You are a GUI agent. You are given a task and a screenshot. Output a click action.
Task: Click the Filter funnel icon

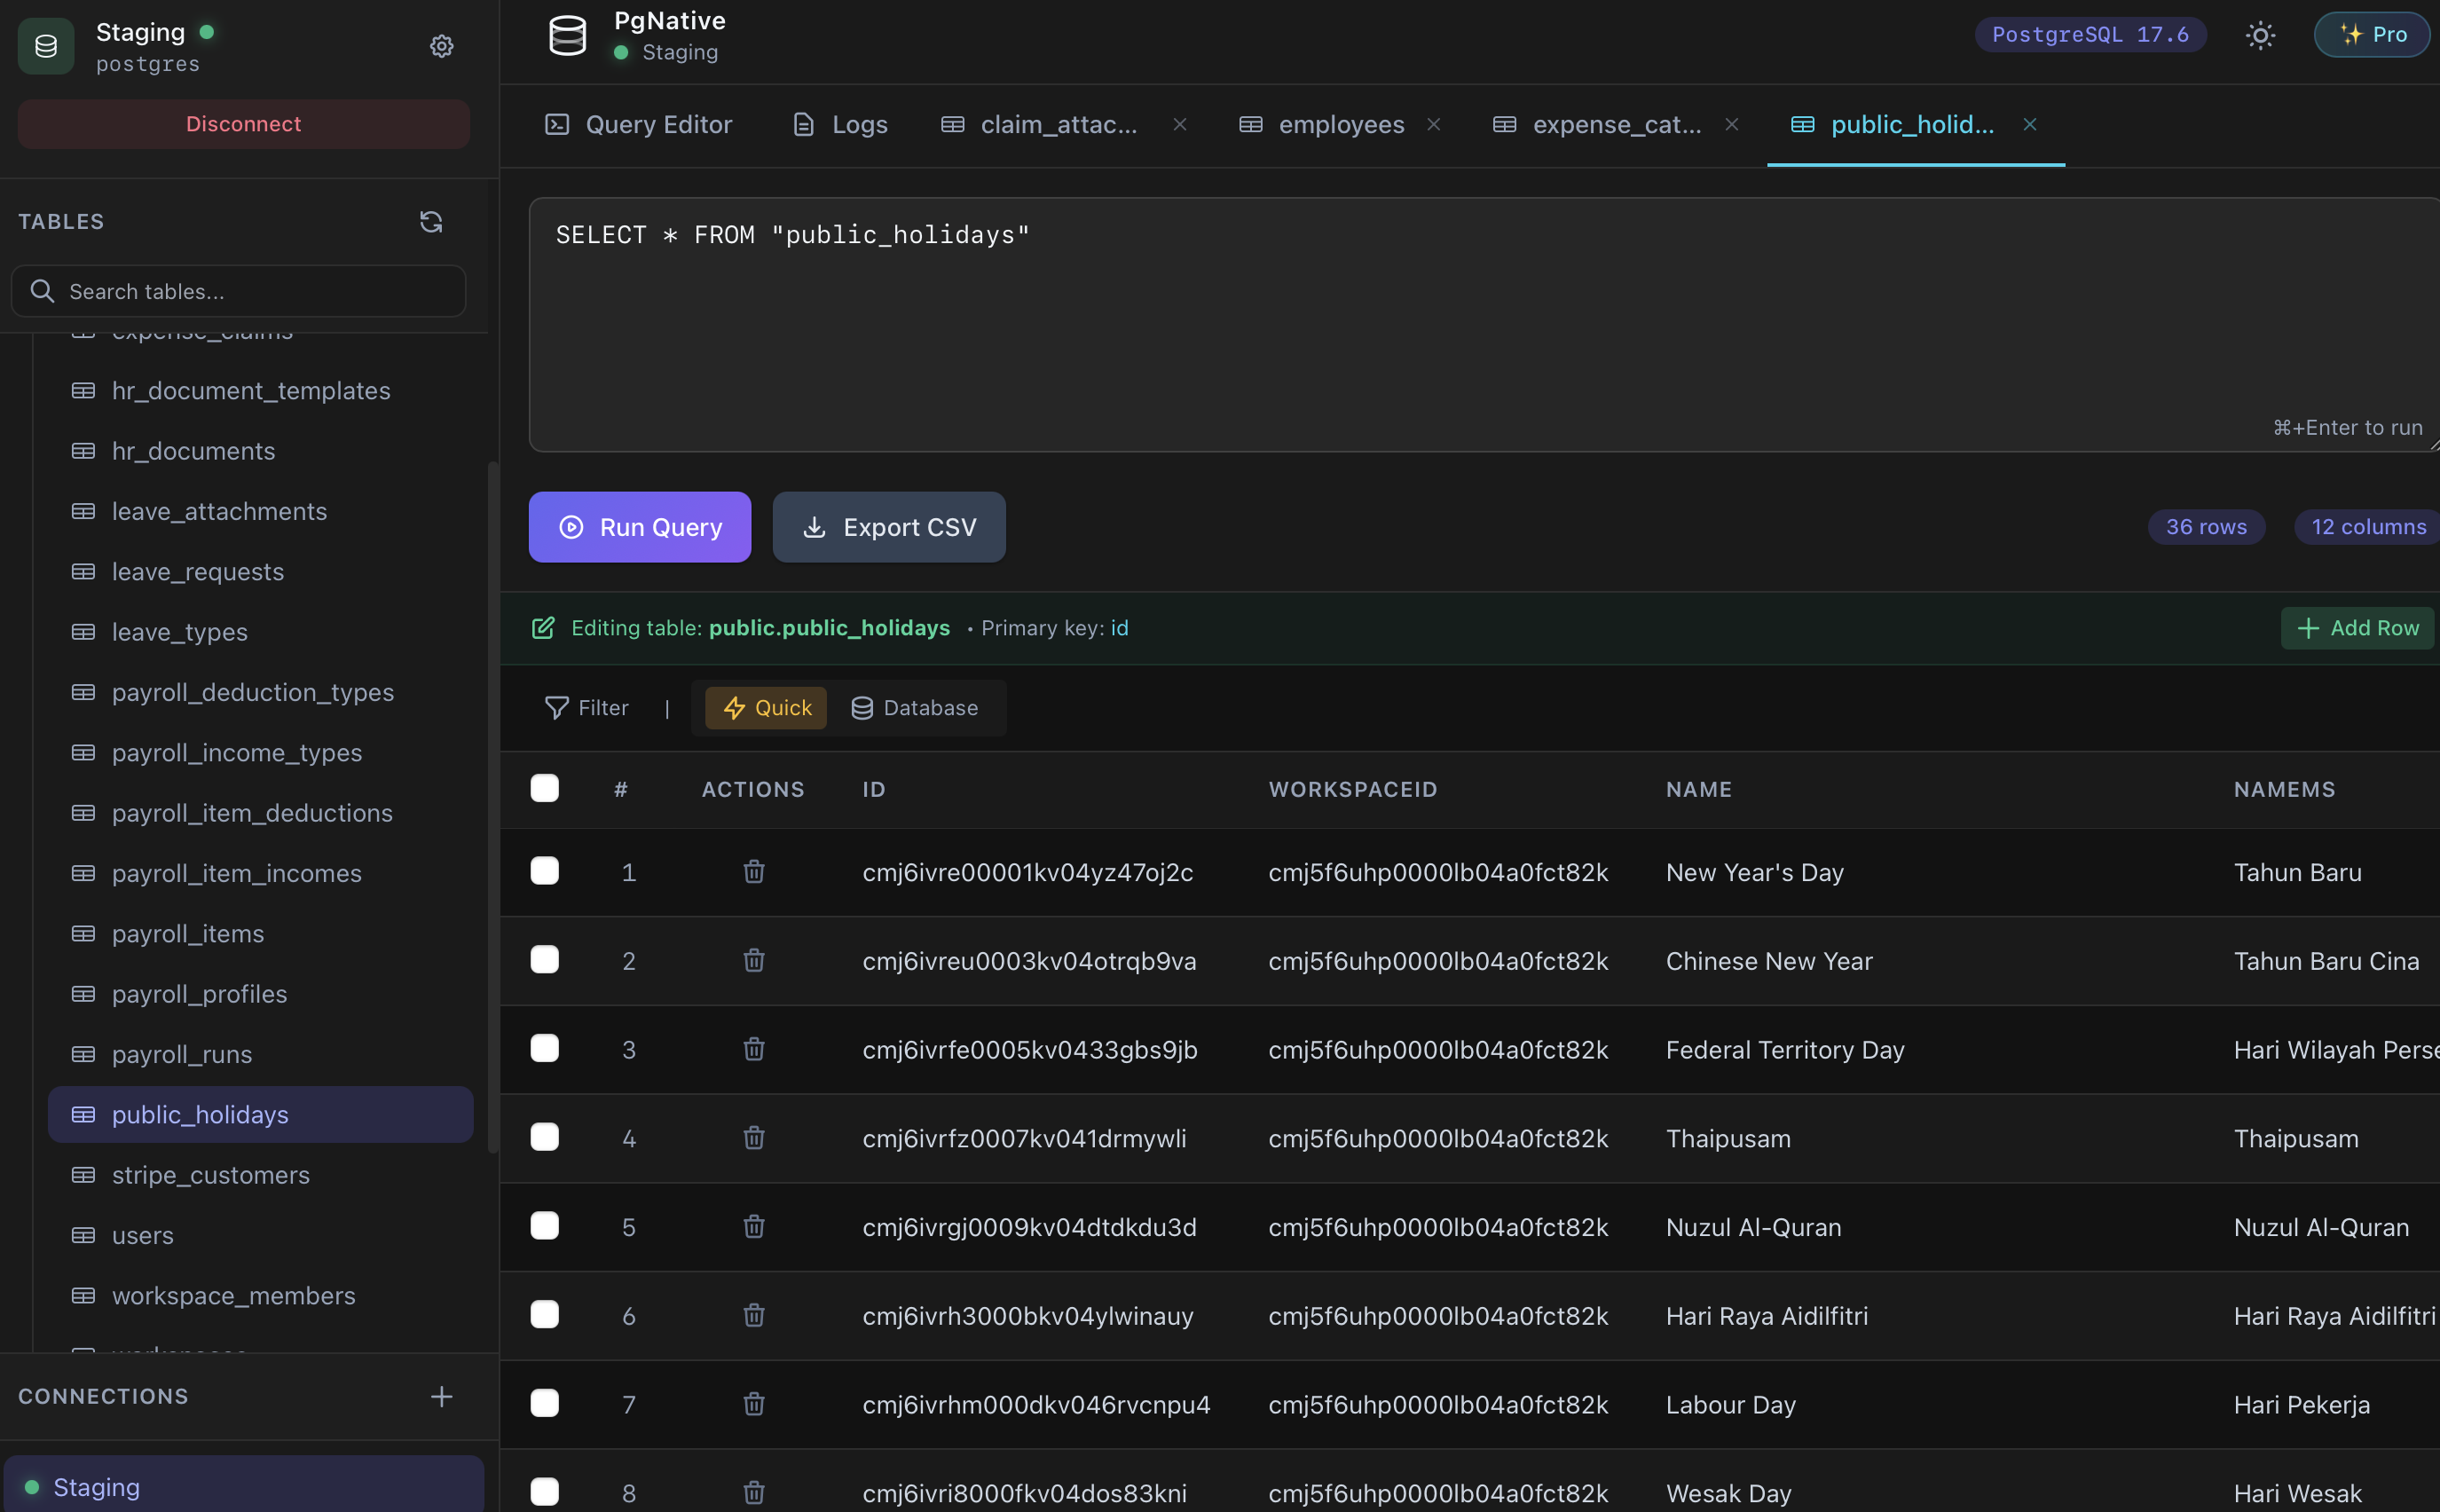pos(557,708)
